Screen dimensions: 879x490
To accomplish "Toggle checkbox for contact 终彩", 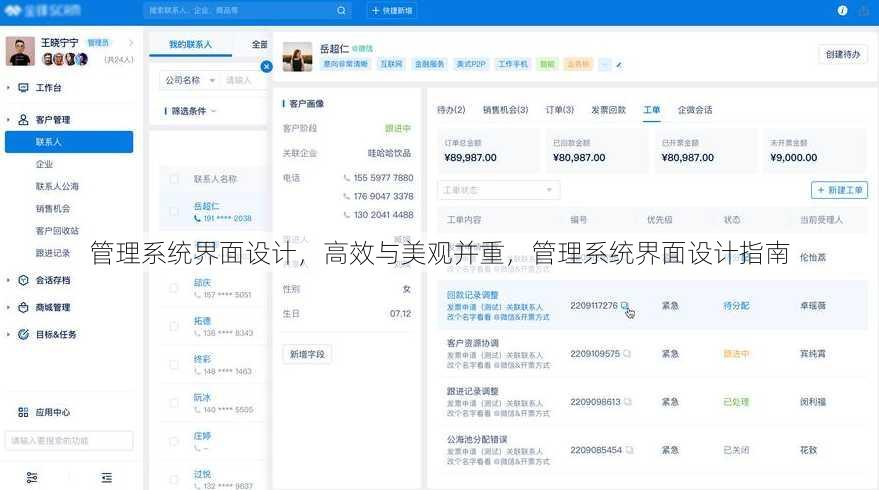I will point(174,364).
